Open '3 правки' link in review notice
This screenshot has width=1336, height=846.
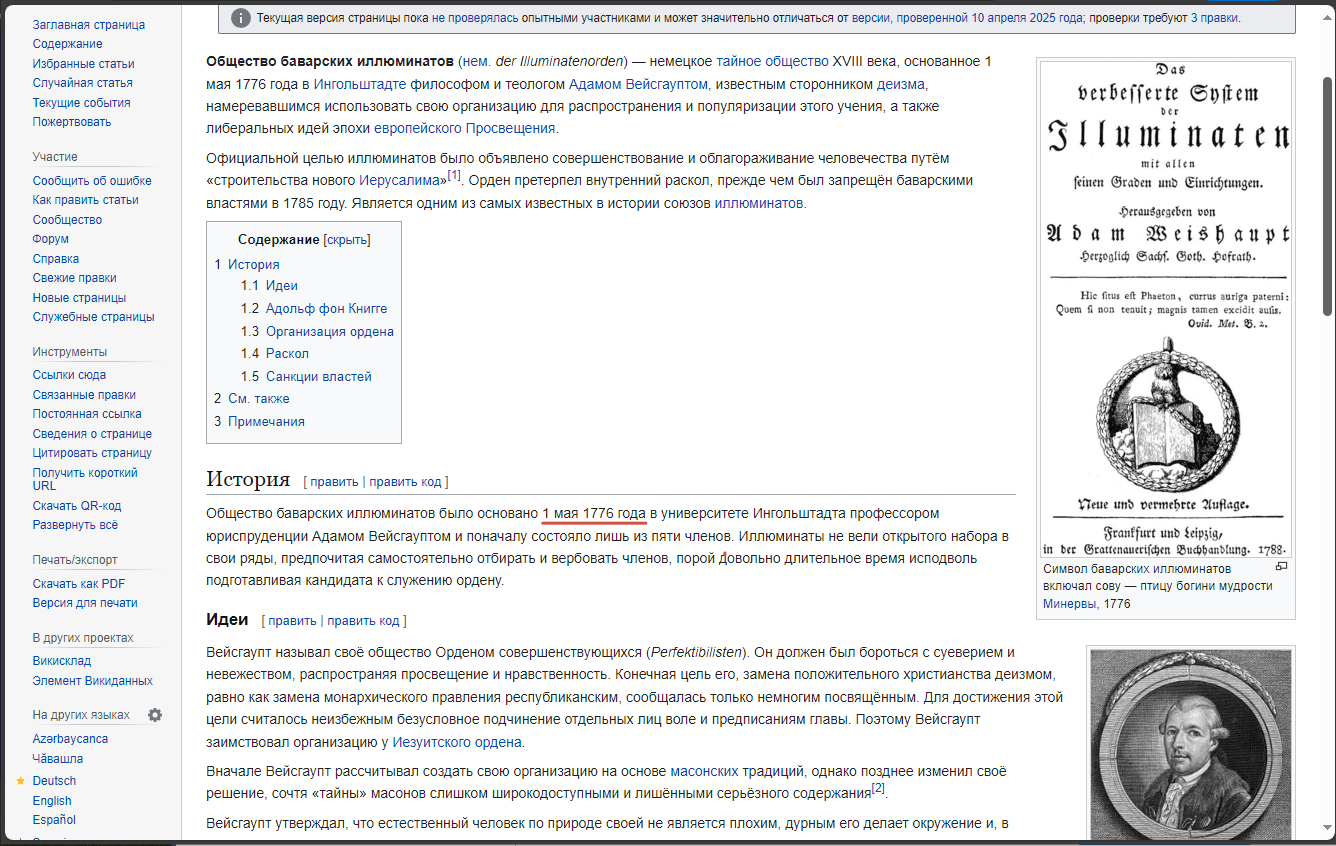tap(1214, 19)
